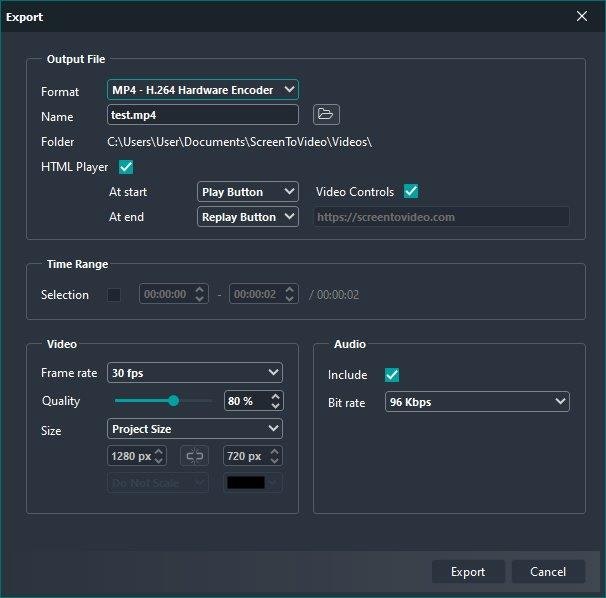The image size is (606, 598).
Task: Click the aspect ratio lock icon between sizes
Action: [x=194, y=456]
